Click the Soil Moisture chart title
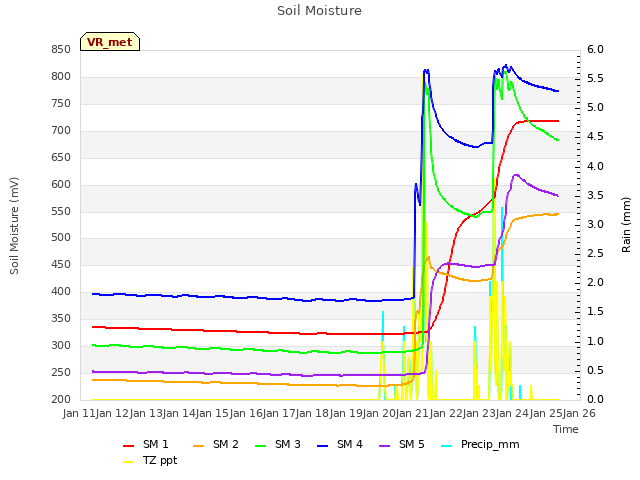 [x=320, y=11]
